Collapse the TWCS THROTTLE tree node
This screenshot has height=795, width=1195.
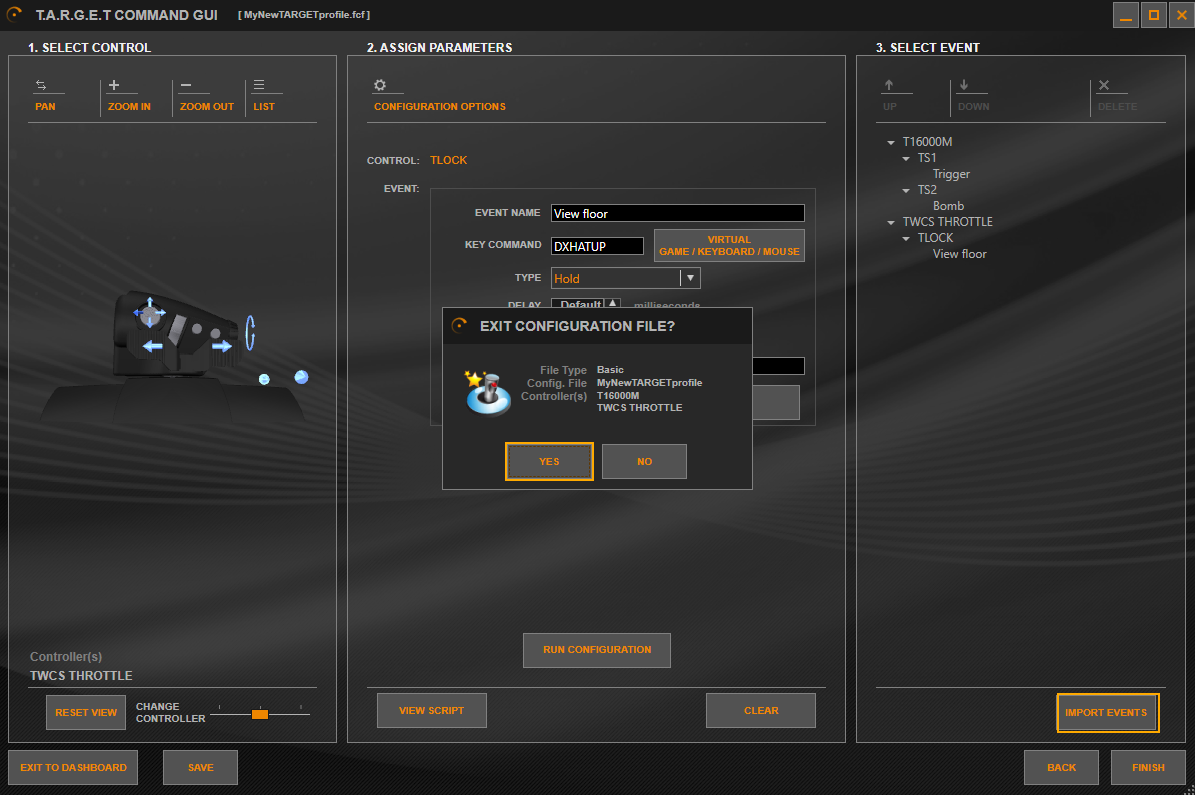890,223
